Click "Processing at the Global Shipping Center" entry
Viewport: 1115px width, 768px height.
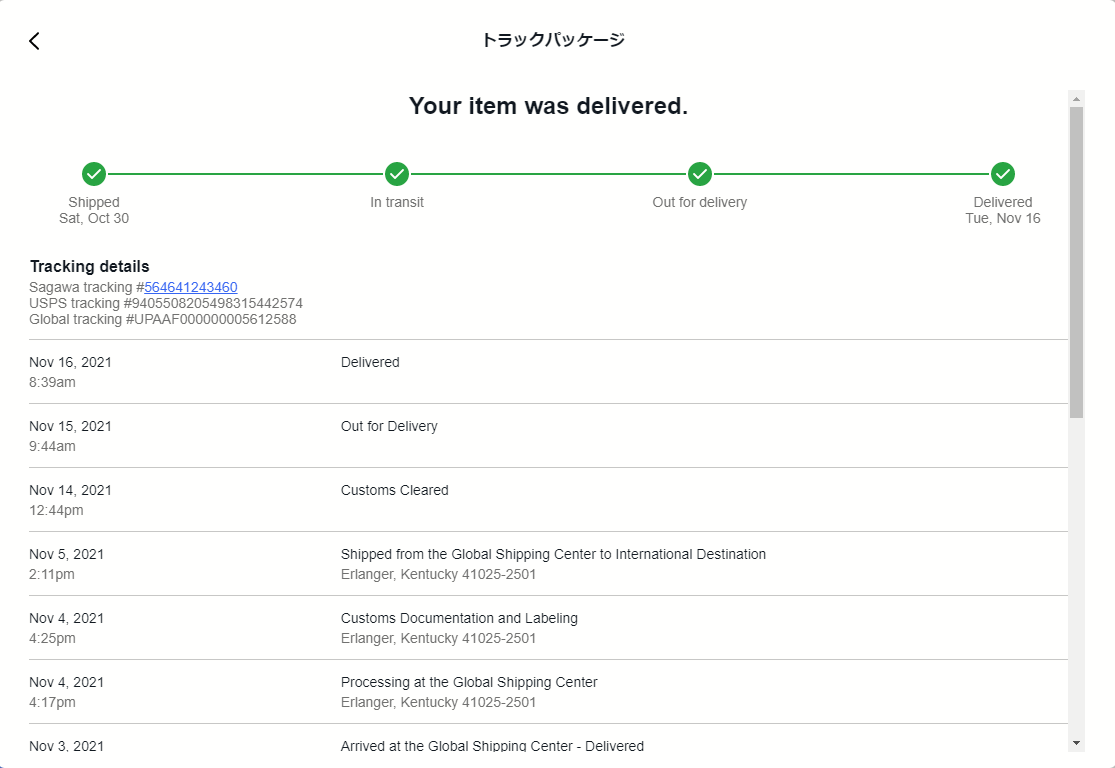[x=469, y=683]
